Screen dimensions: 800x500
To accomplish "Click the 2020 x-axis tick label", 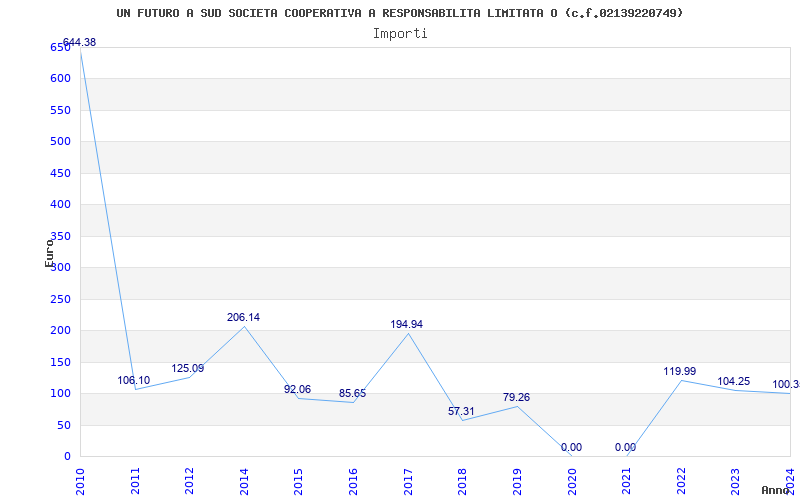I will (571, 481).
